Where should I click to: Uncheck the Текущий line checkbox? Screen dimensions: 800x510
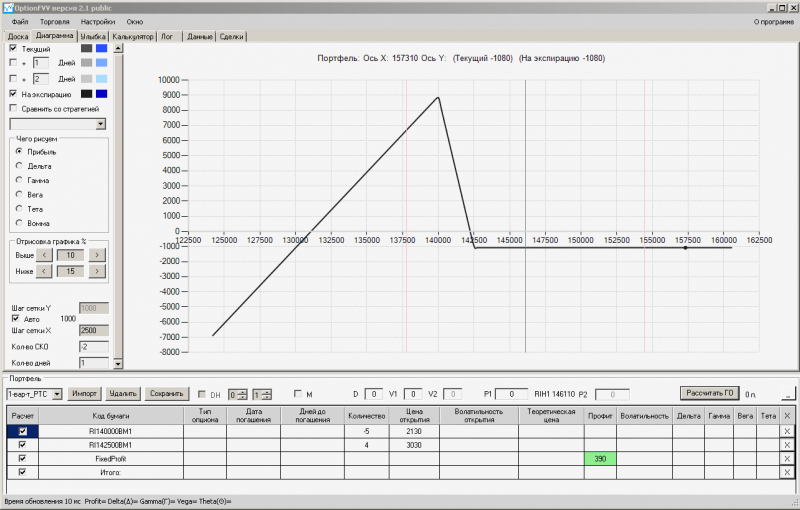point(13,48)
